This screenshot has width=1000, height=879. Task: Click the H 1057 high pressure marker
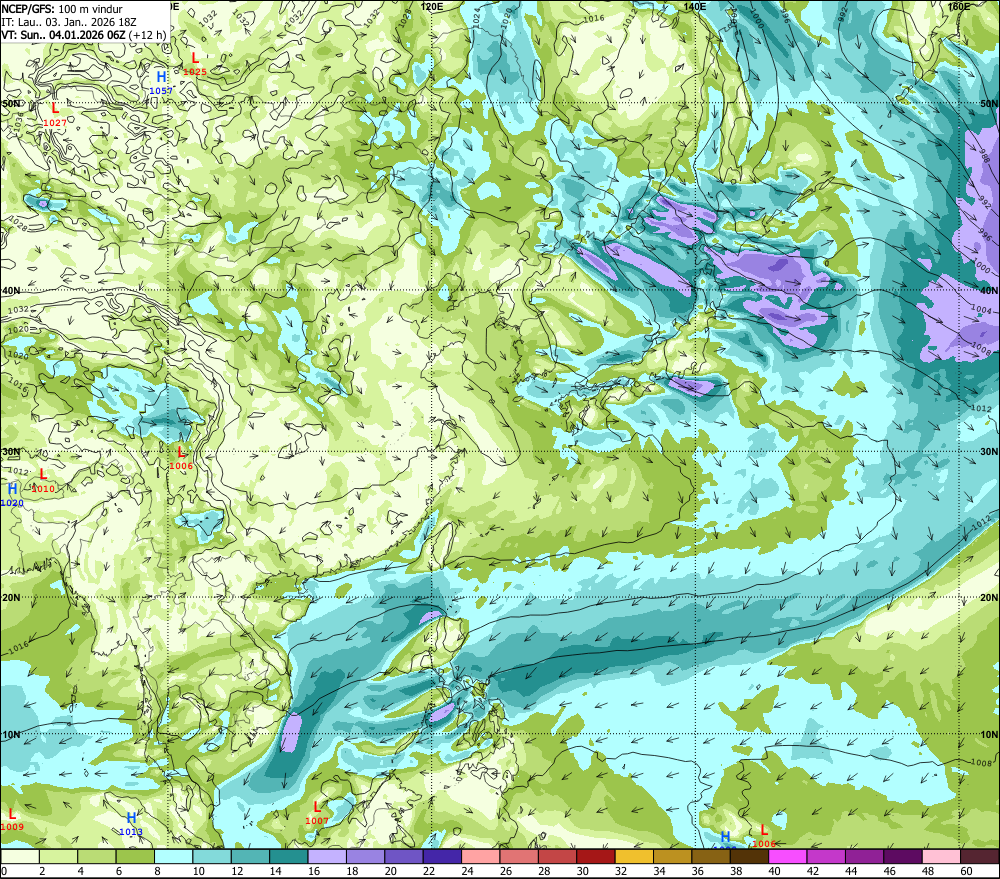pos(161,83)
